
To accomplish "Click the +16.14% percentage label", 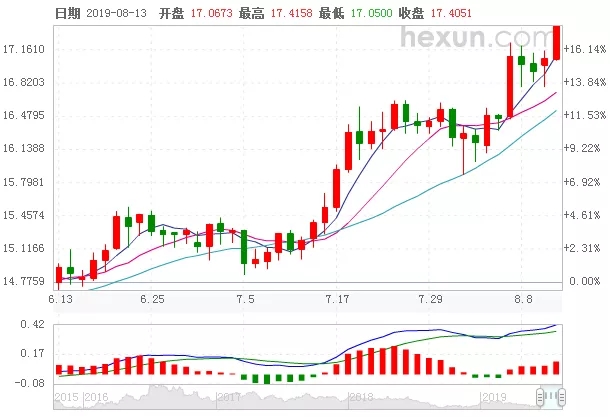I will pos(585,49).
